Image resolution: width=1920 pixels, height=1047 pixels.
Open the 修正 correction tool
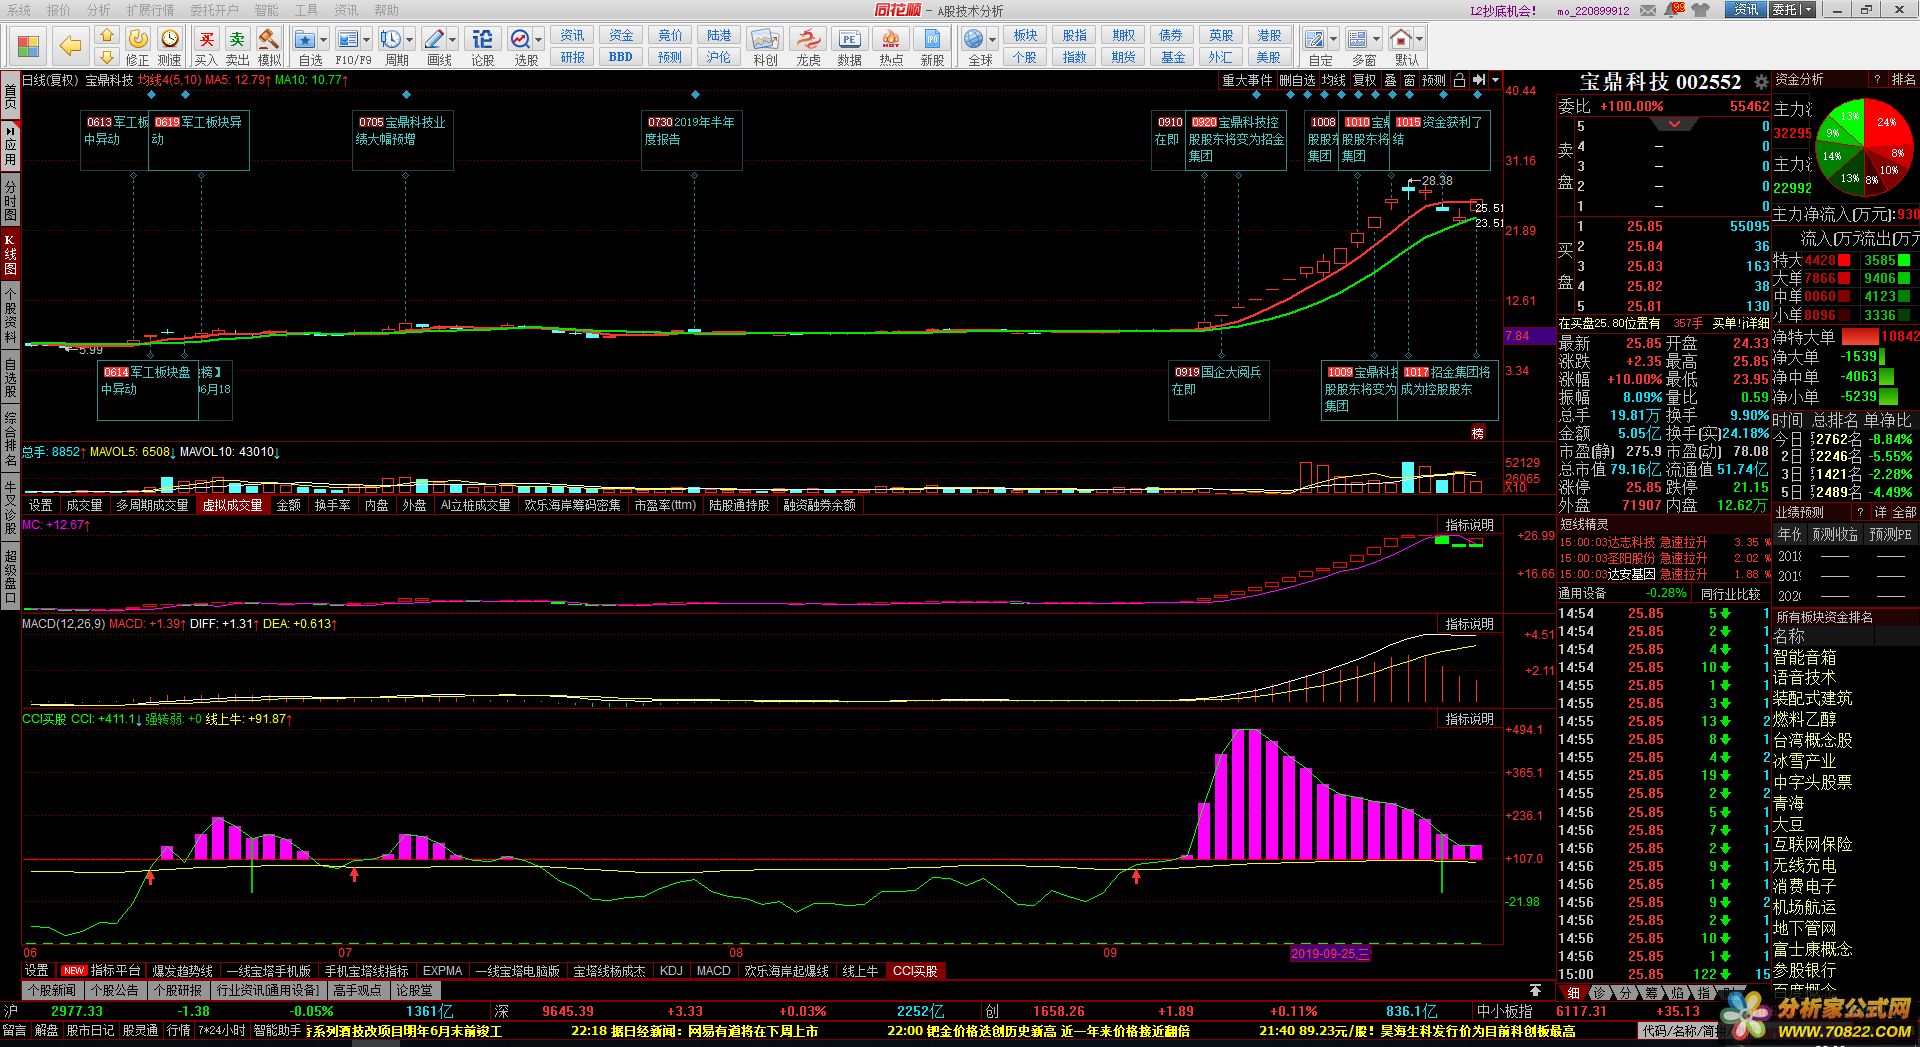pyautogui.click(x=138, y=46)
